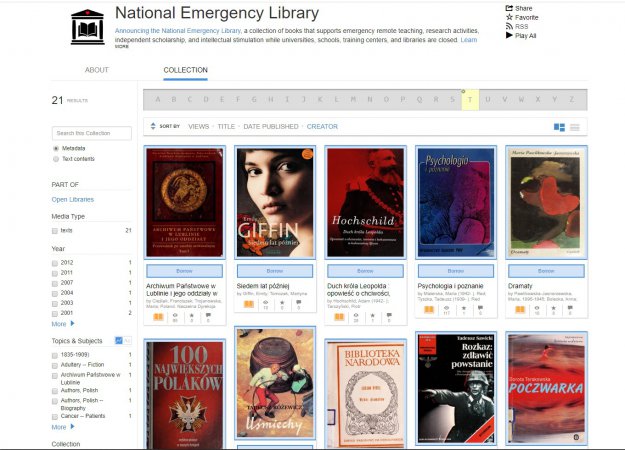Open the 100 Największych Polaków cover
The height and width of the screenshot is (450, 625).
[x=184, y=395]
